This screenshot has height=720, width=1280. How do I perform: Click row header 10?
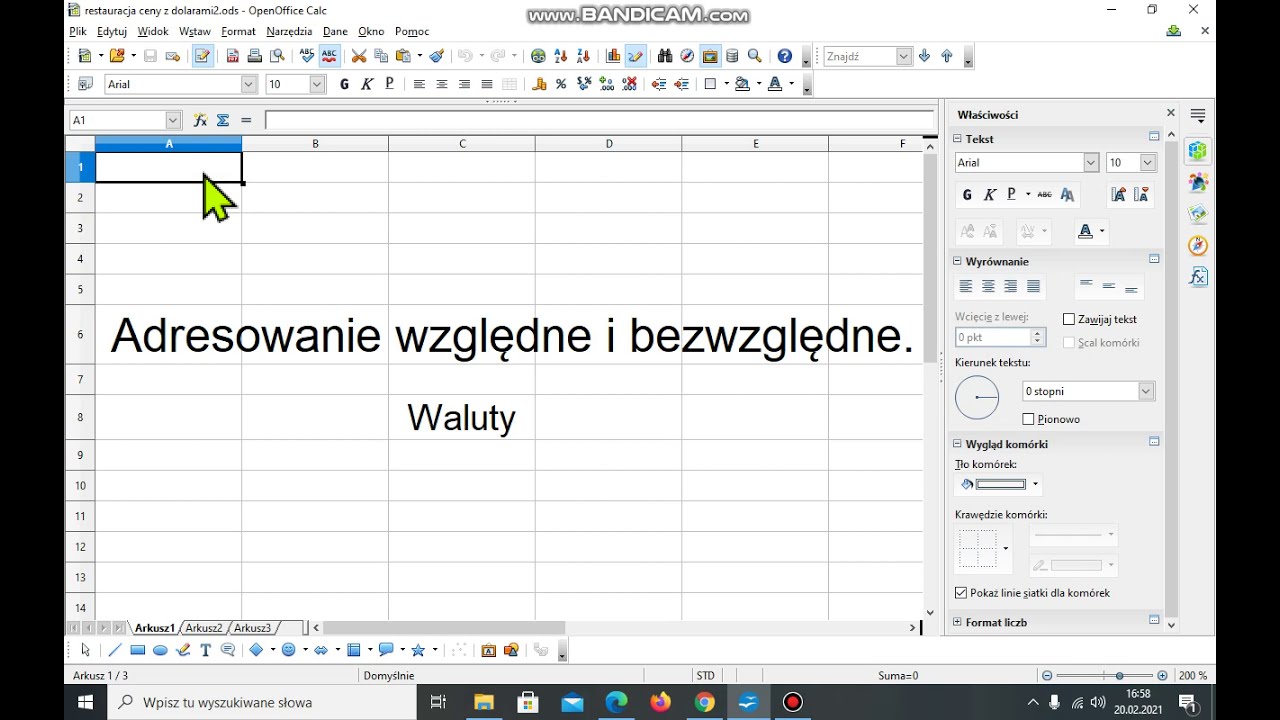pyautogui.click(x=80, y=486)
